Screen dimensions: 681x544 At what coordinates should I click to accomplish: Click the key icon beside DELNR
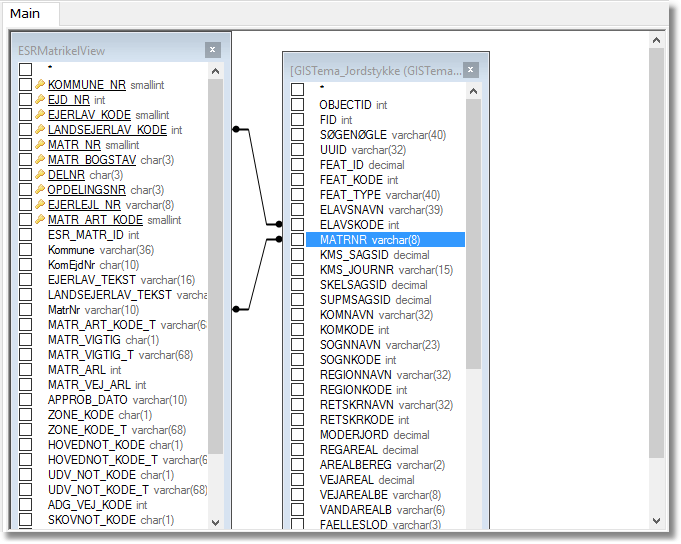[40, 175]
